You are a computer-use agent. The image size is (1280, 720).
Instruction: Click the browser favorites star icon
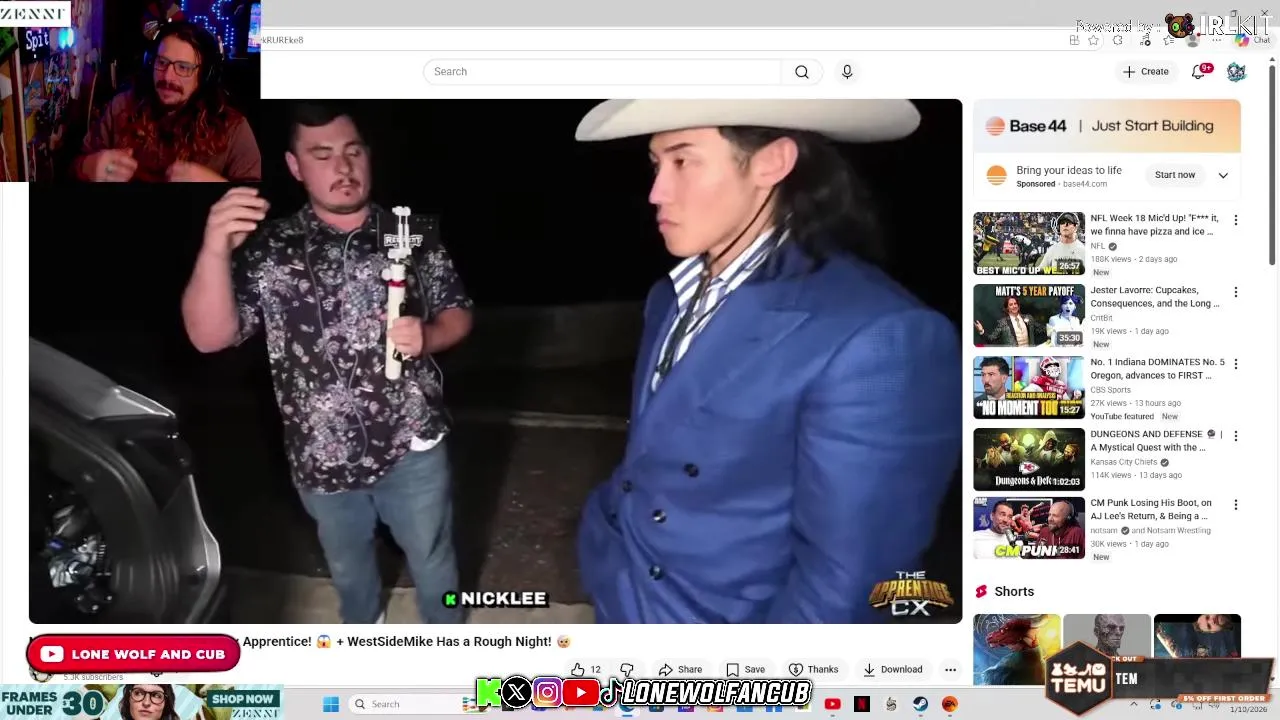tap(1093, 41)
